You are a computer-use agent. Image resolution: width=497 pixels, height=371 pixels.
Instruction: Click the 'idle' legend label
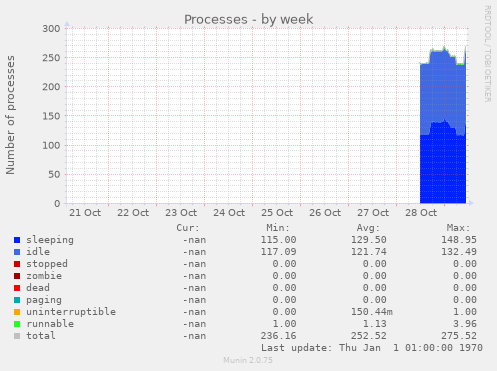coord(38,252)
